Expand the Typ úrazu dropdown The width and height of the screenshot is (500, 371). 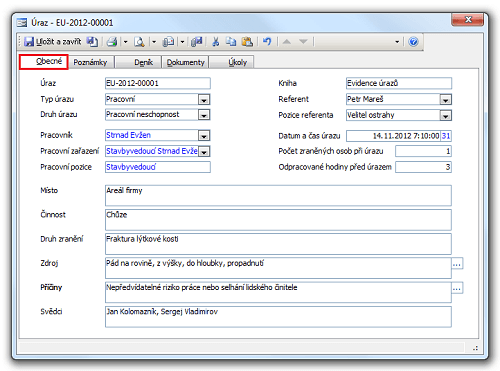click(204, 99)
